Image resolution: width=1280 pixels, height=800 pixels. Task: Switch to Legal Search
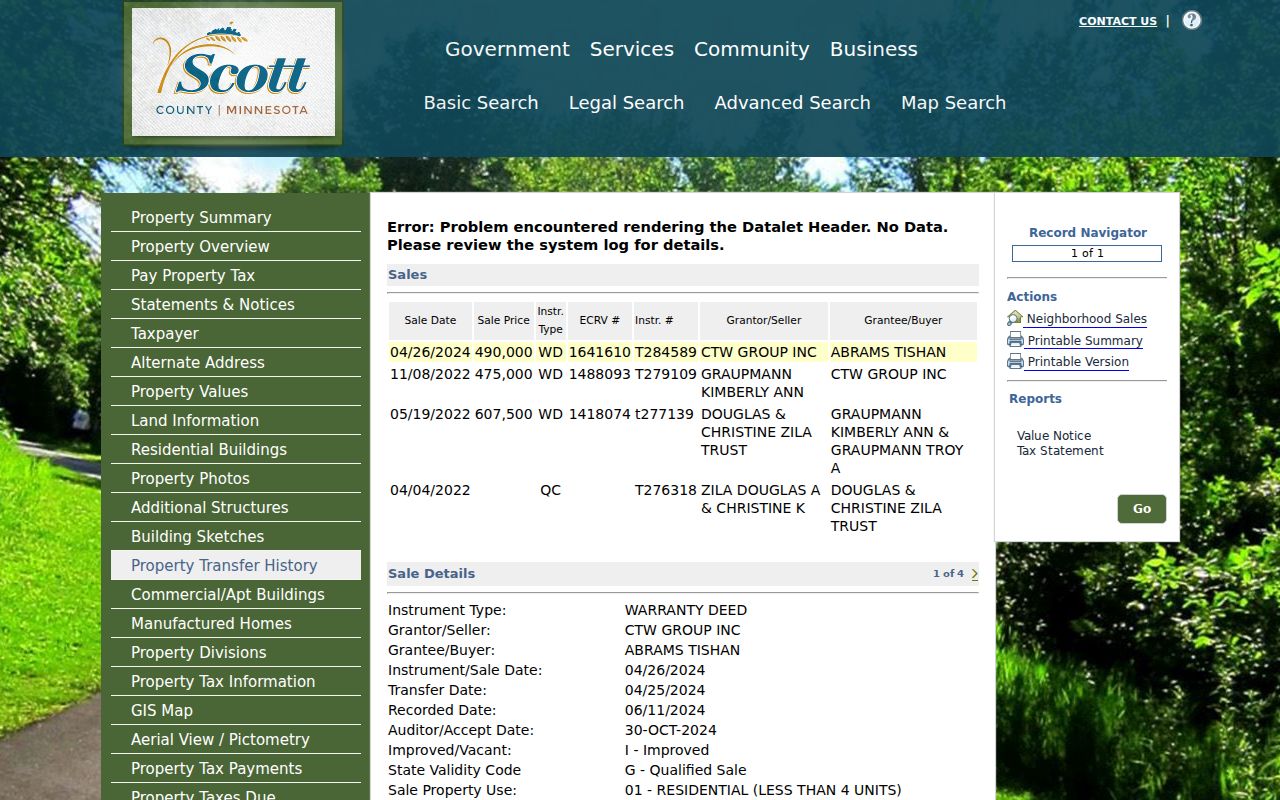pos(626,103)
